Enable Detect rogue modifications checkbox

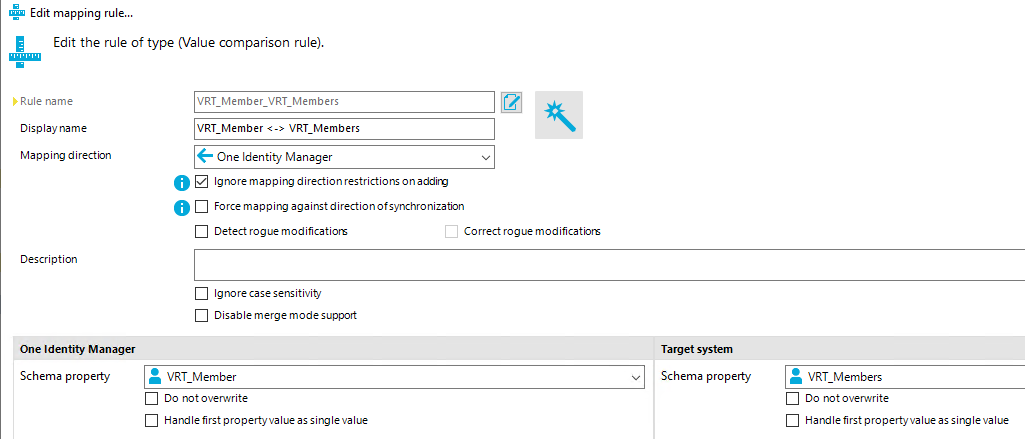click(x=202, y=231)
